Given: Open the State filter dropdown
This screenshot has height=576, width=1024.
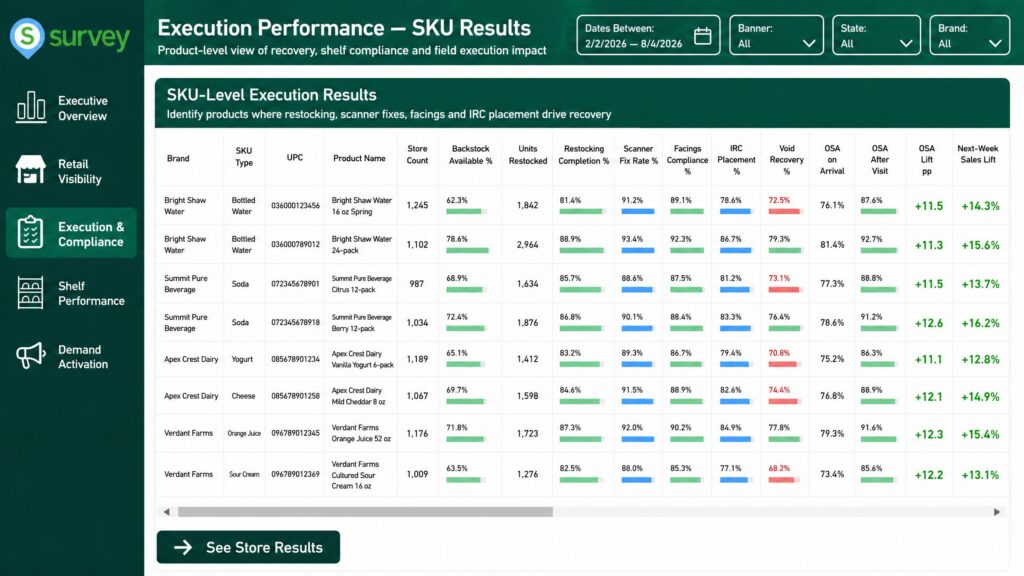Looking at the screenshot, I should pyautogui.click(x=876, y=35).
